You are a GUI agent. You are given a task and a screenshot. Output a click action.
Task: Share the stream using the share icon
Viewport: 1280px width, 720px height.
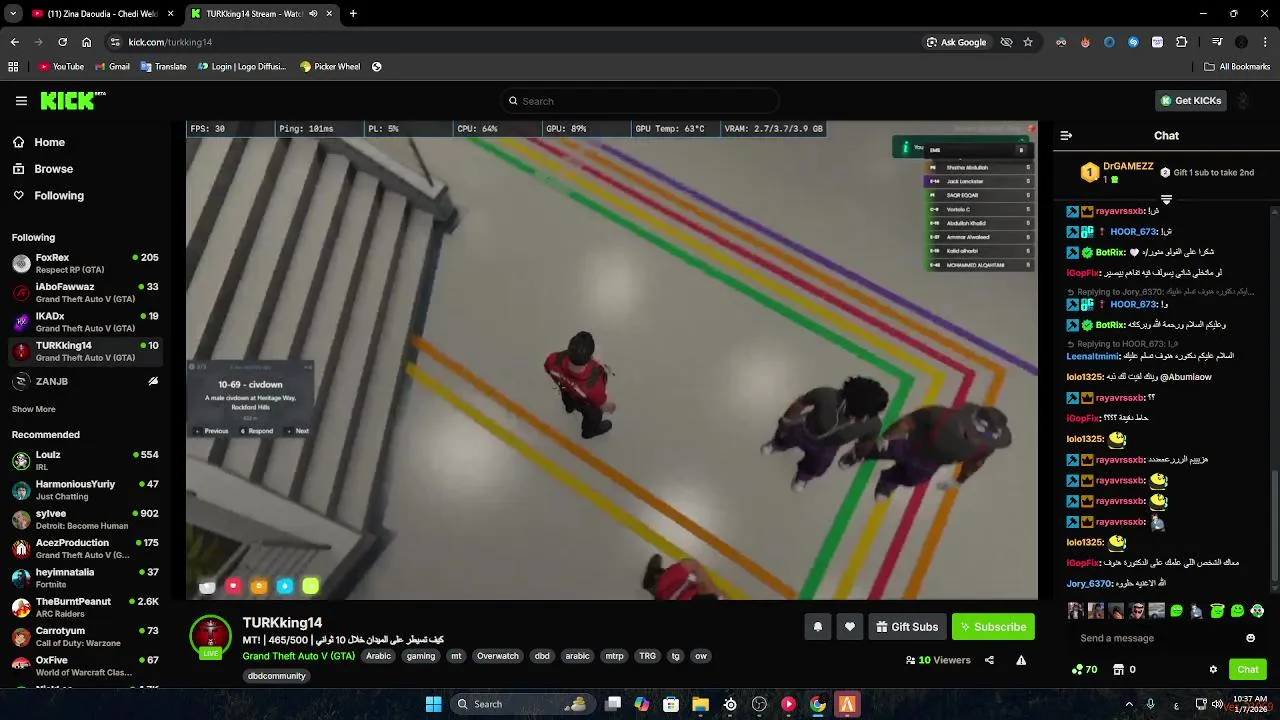pos(989,660)
